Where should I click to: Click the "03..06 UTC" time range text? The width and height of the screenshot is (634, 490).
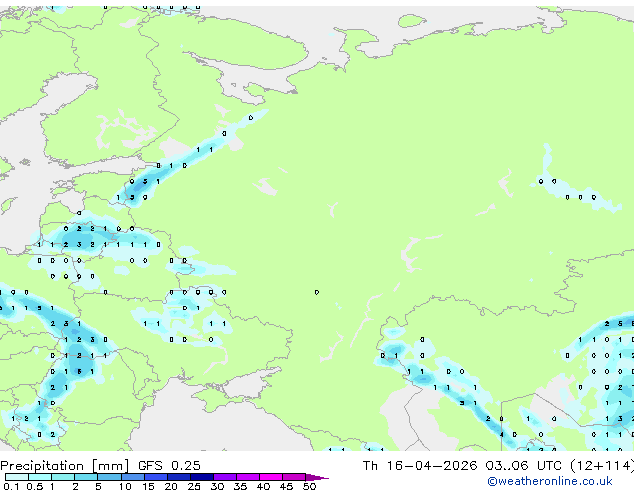(523, 466)
